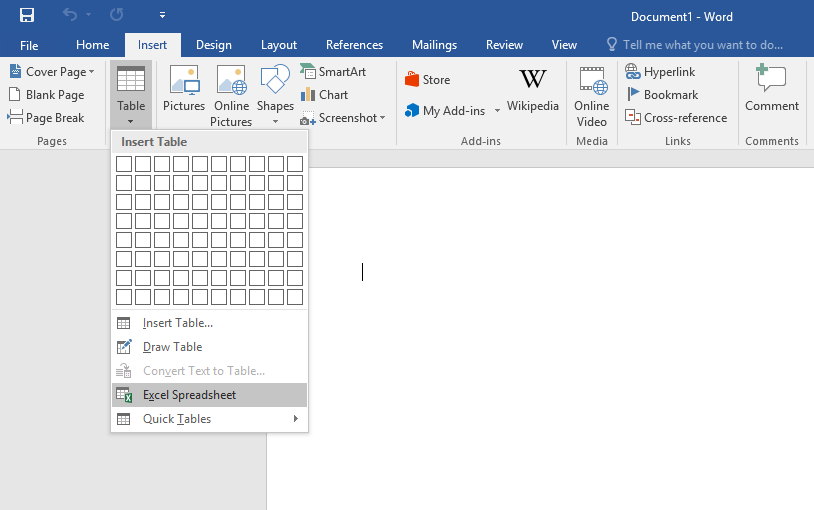
Task: Click in the document page at the text cursor
Action: 362,272
